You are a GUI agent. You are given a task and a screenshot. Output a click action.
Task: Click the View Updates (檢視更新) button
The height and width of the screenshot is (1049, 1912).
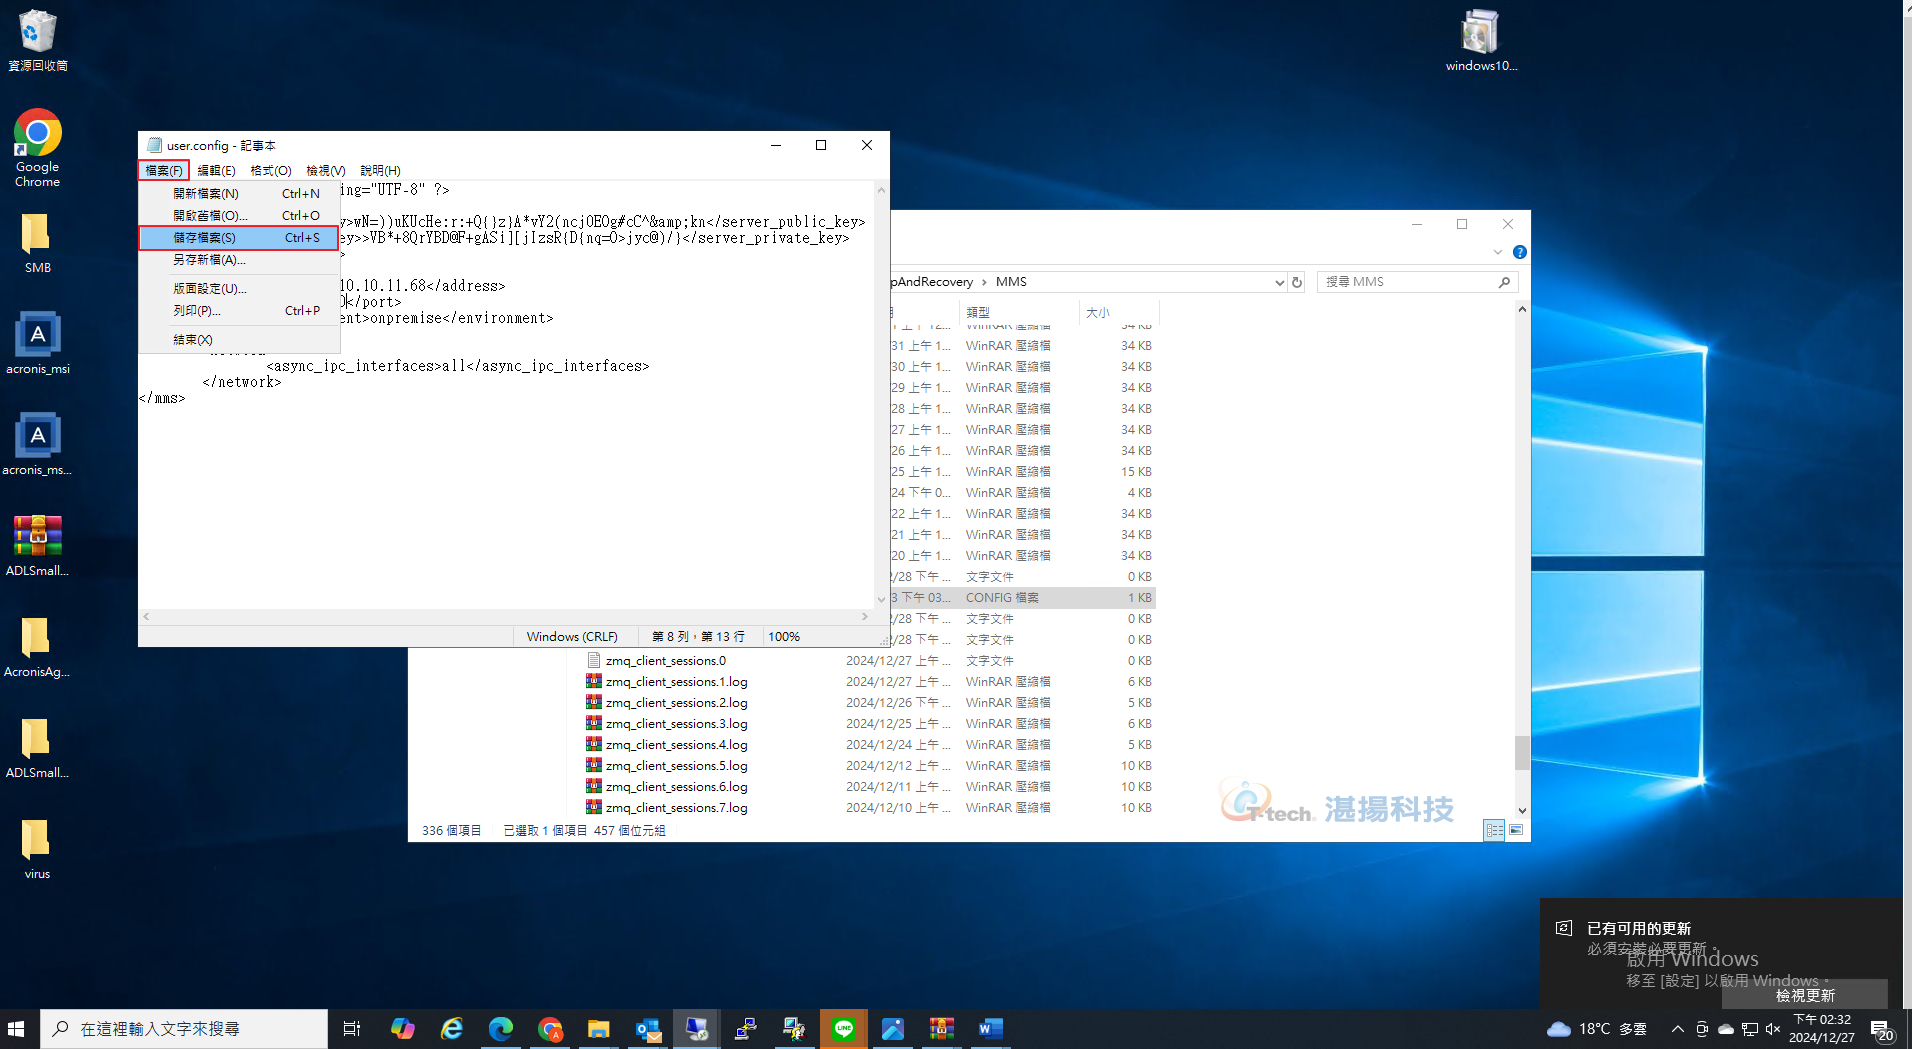[1805, 995]
